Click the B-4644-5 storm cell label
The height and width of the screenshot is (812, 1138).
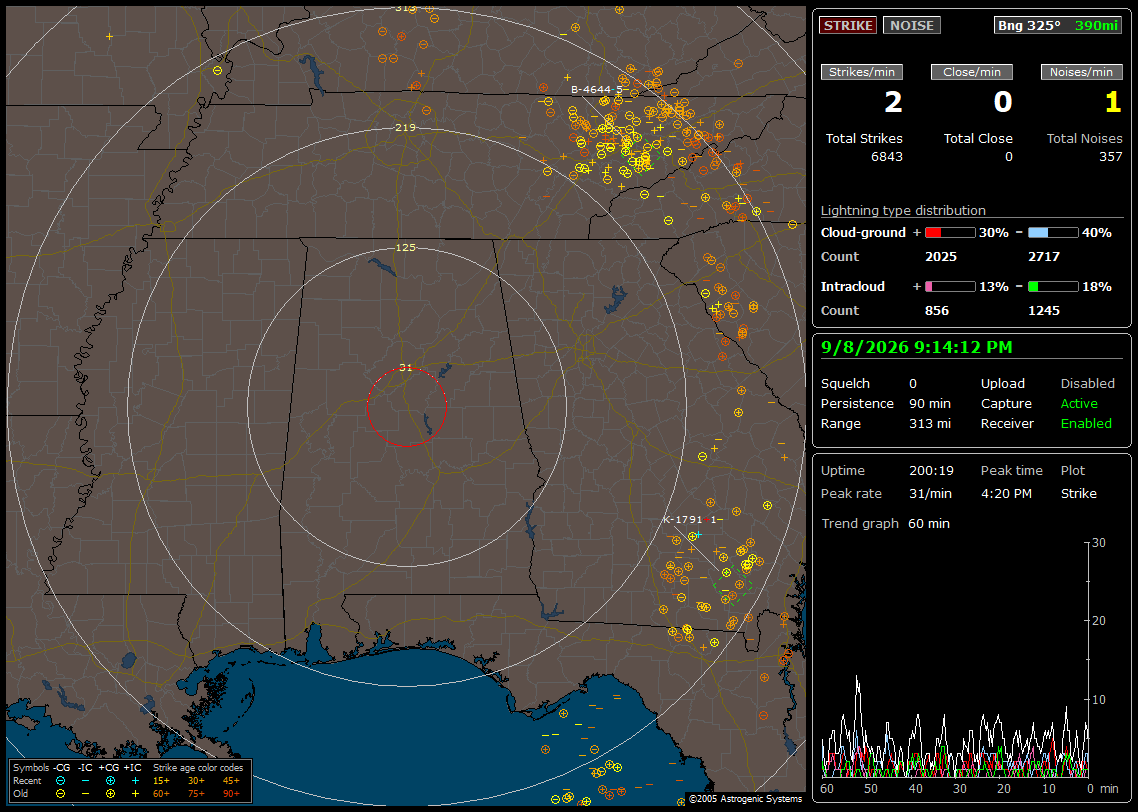597,90
